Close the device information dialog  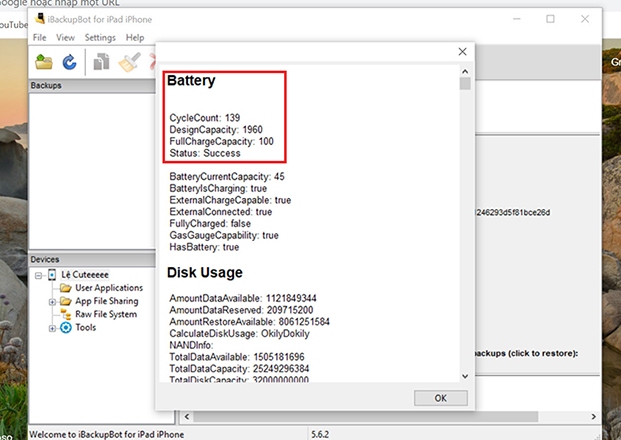(462, 51)
